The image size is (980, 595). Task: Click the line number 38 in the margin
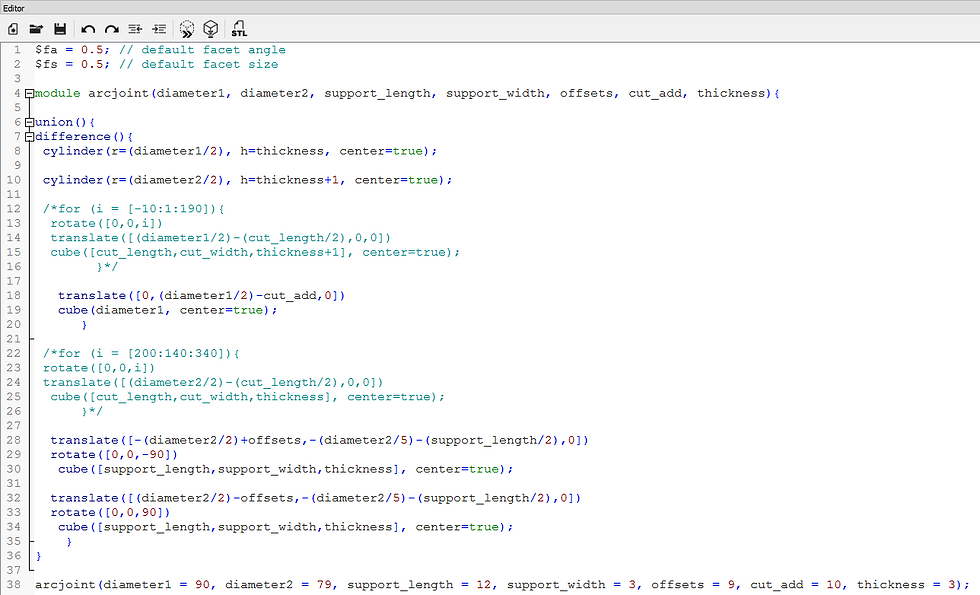pos(14,585)
